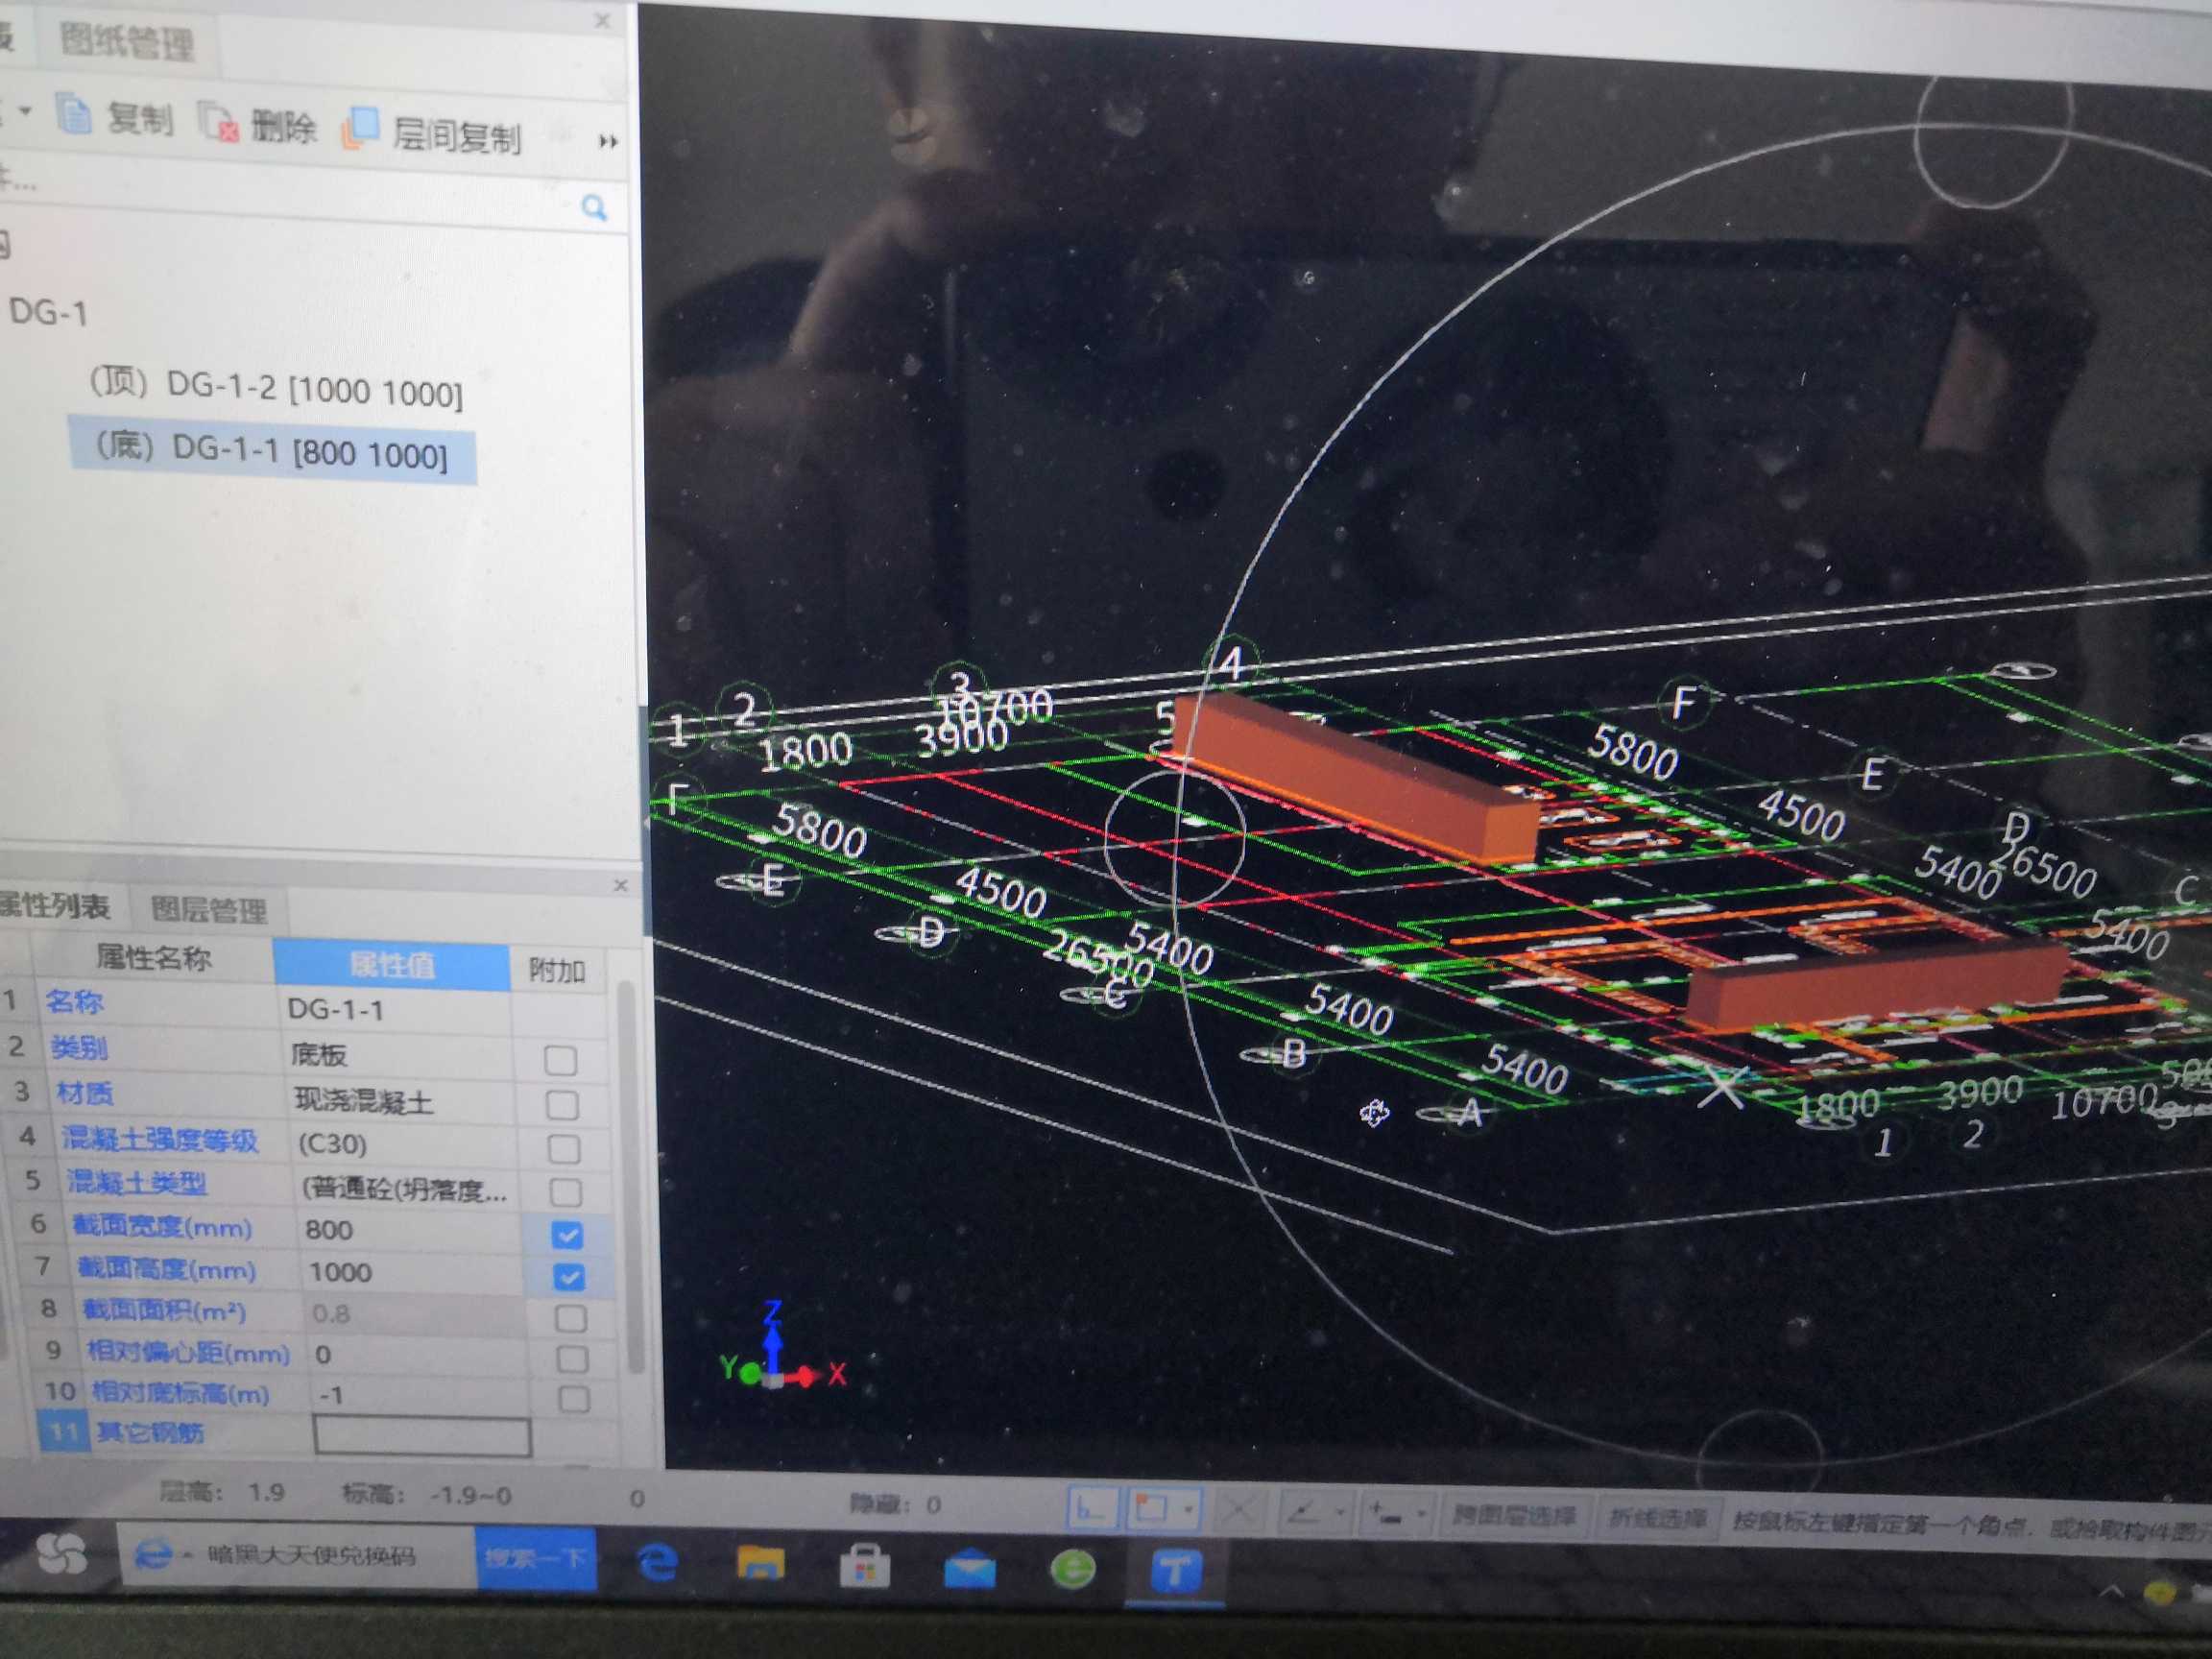Image resolution: width=2212 pixels, height=1659 pixels.
Task: Toggle the 附加 checkbox for 相对偏心距 row
Action: [x=572, y=1359]
